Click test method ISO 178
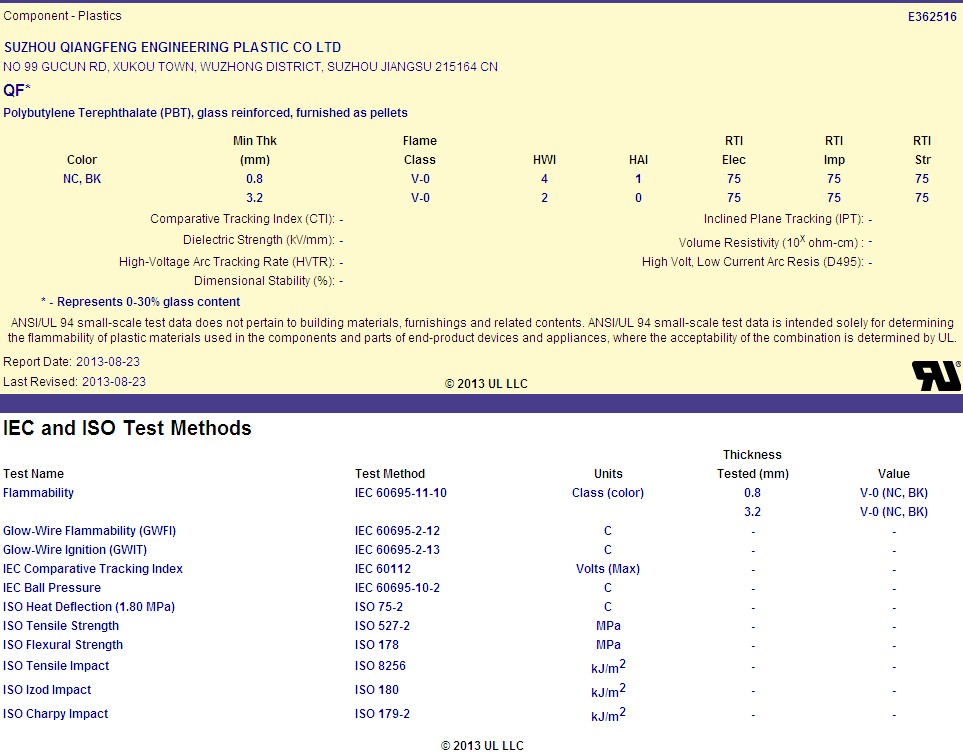The height and width of the screenshot is (756, 963). click(376, 645)
